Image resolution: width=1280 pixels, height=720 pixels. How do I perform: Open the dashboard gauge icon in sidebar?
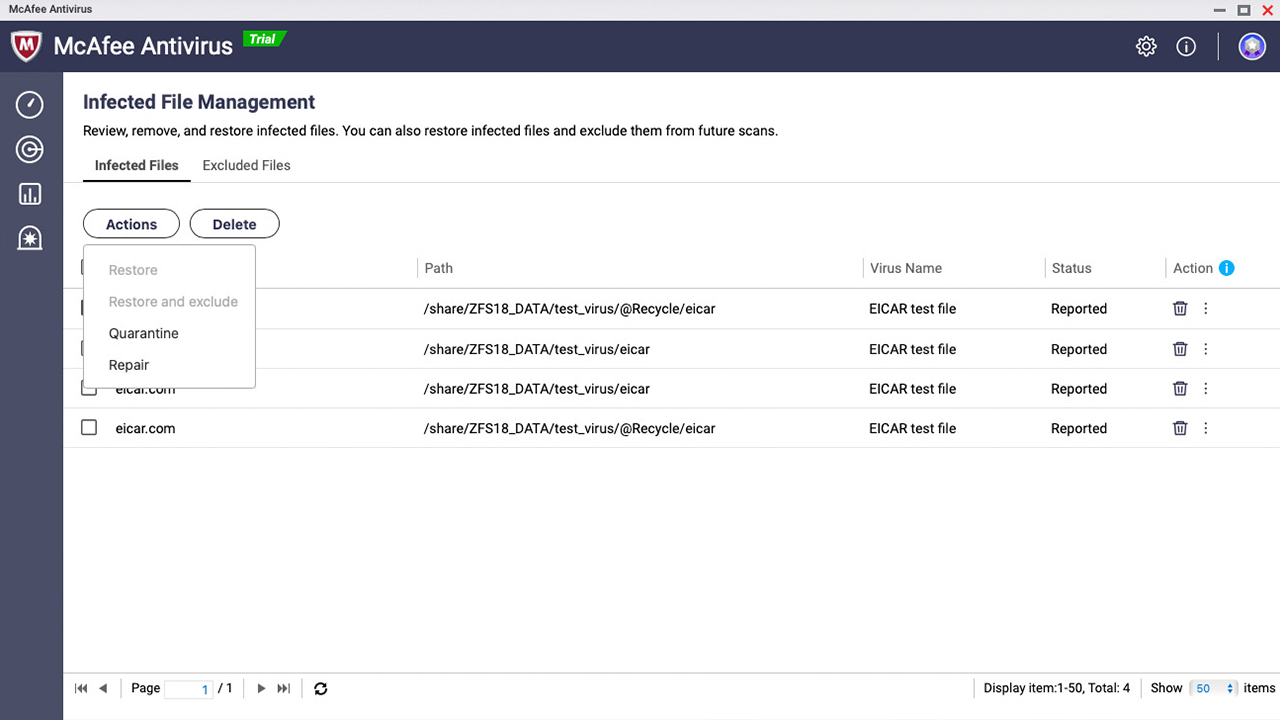pos(30,104)
